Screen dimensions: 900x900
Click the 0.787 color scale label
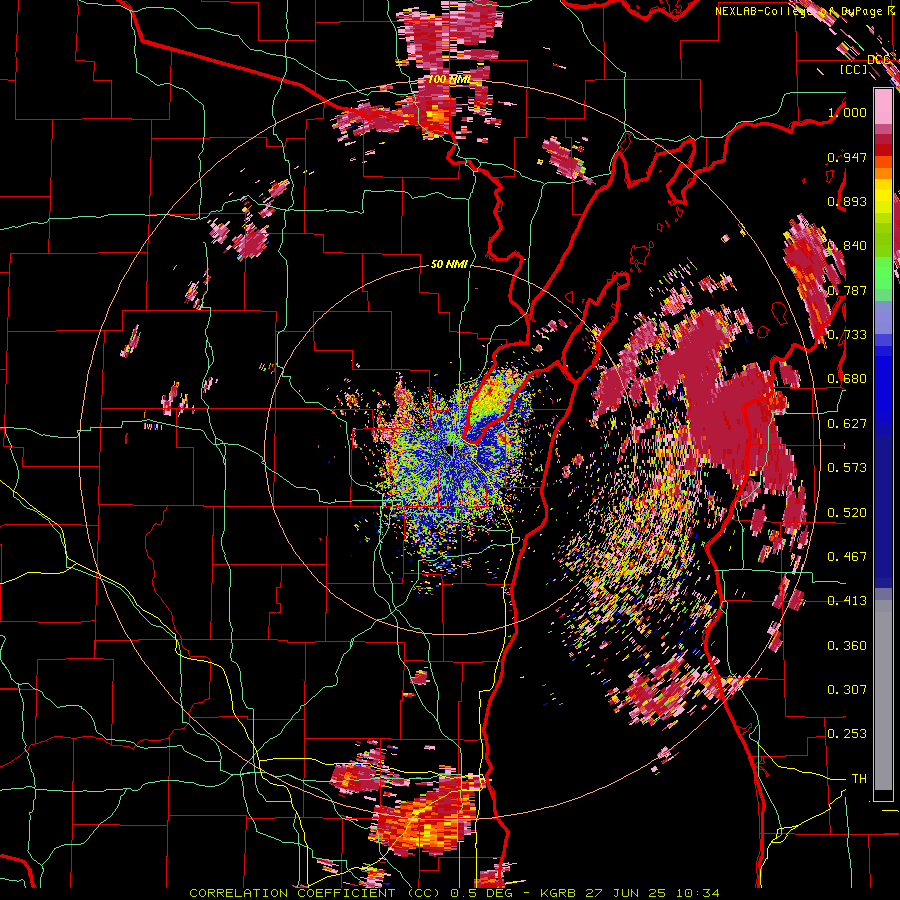(x=847, y=290)
